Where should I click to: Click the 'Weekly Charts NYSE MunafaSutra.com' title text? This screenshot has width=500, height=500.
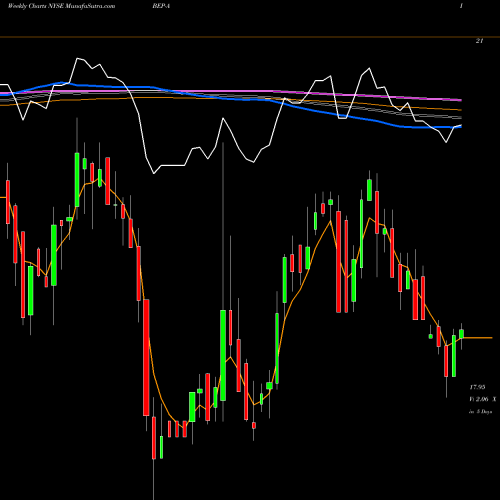coord(61,6)
